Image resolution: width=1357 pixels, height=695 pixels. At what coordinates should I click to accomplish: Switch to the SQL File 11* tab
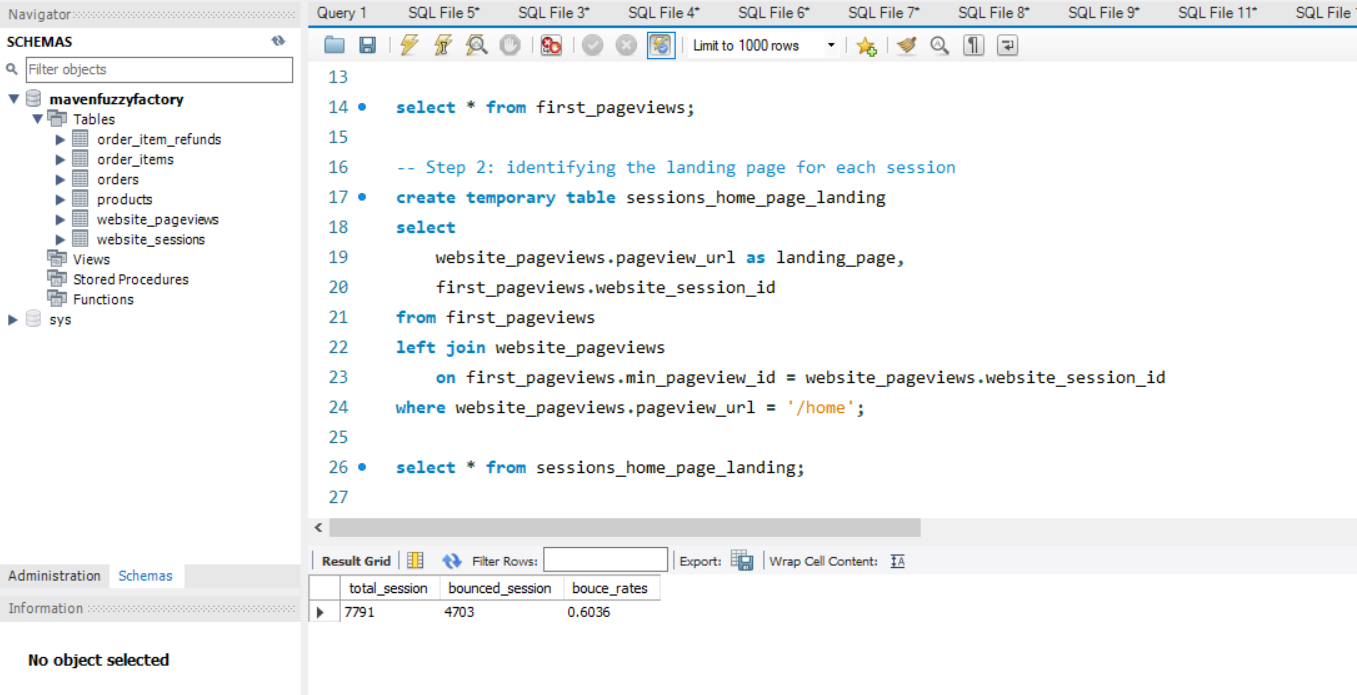1218,12
